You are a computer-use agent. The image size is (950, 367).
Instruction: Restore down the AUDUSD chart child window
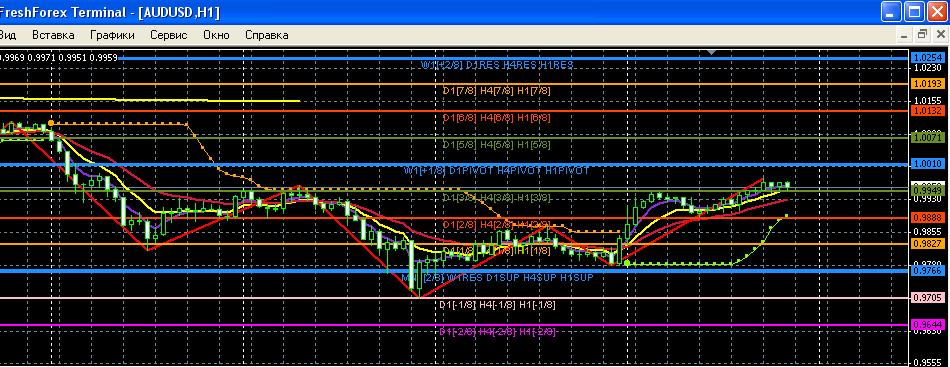click(922, 35)
